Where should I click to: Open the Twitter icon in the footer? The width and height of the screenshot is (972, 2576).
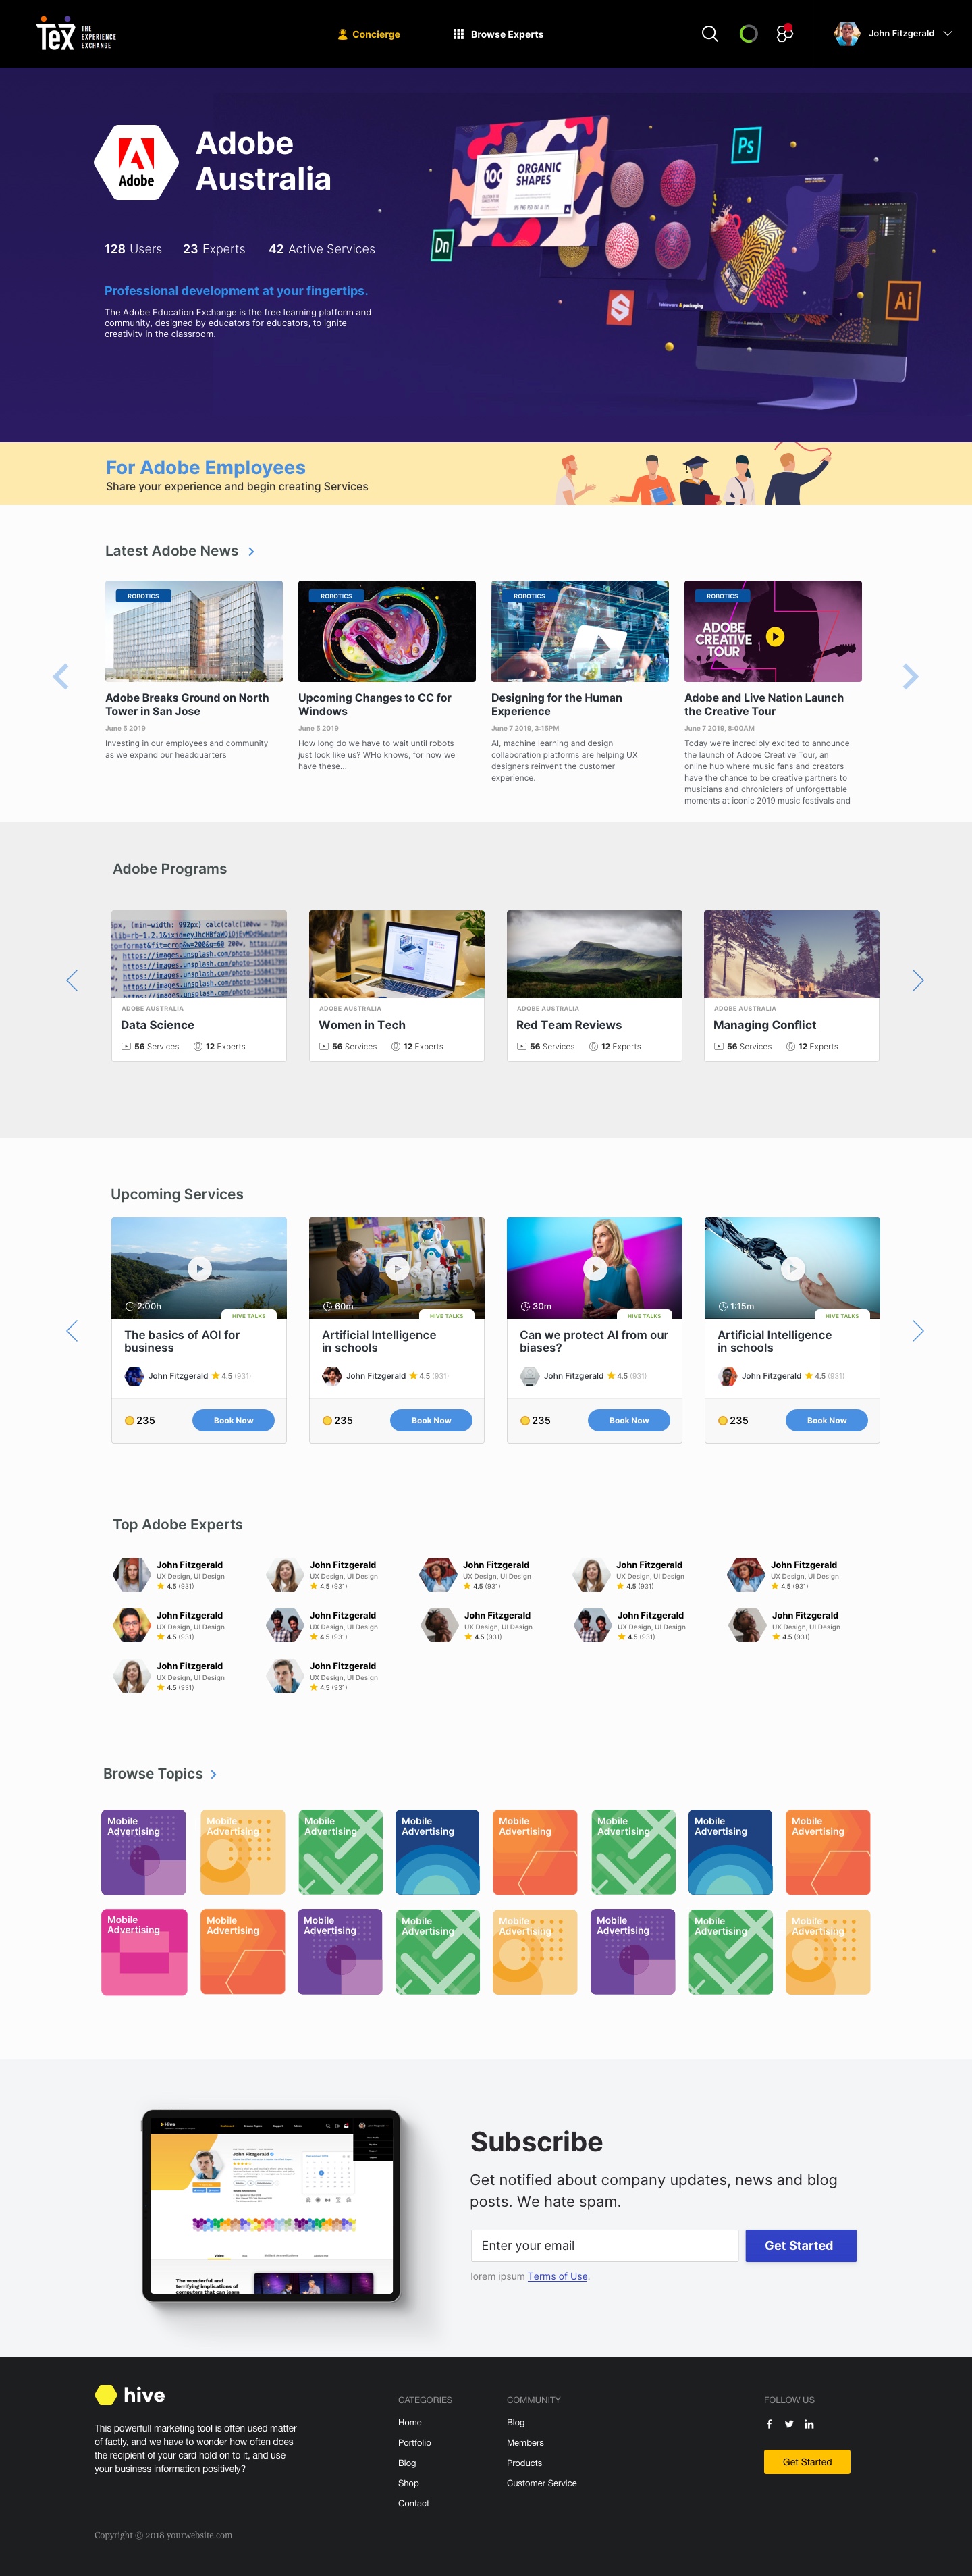point(789,2424)
